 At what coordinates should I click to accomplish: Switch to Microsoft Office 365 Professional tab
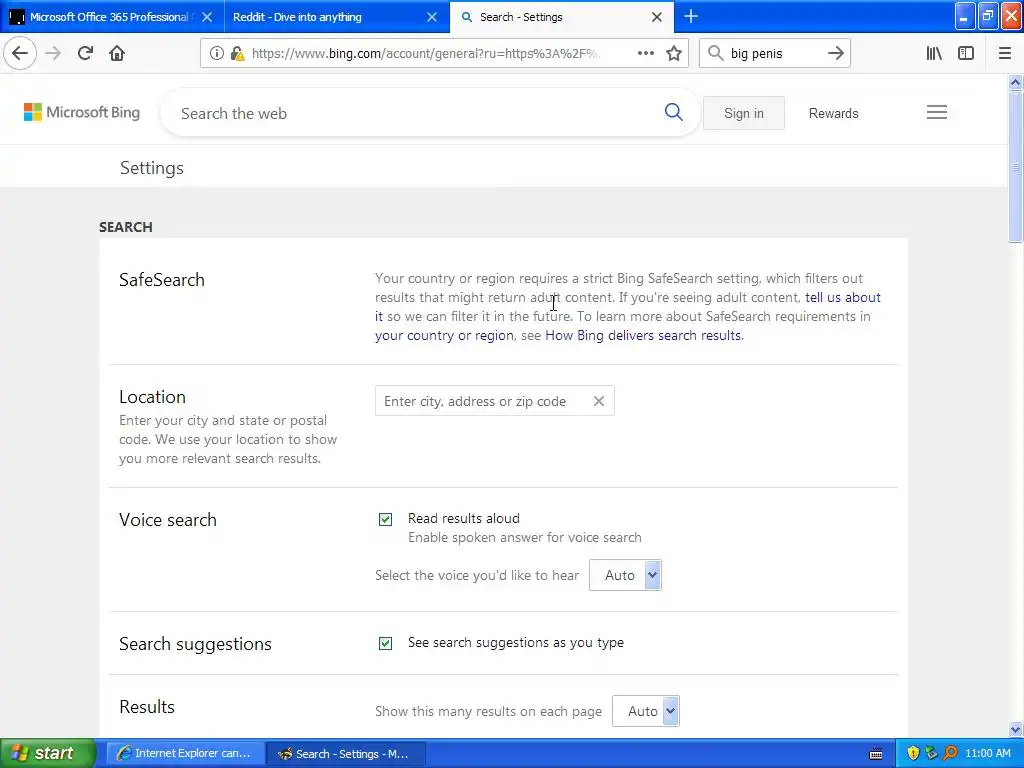(x=111, y=17)
